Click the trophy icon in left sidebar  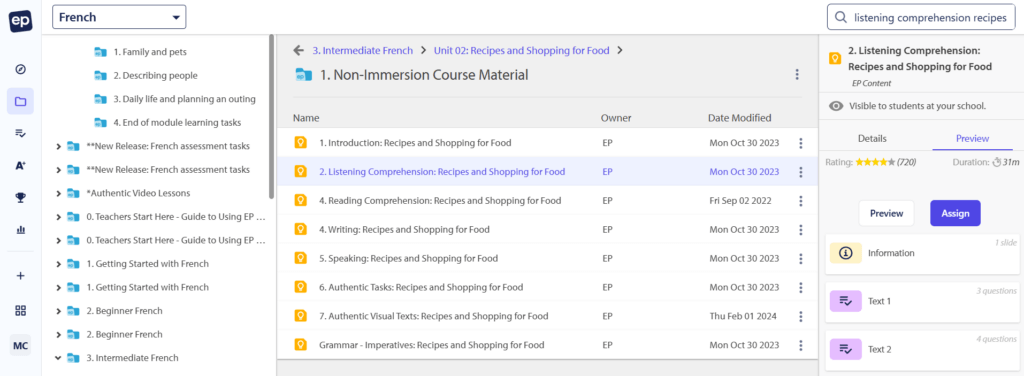point(20,198)
